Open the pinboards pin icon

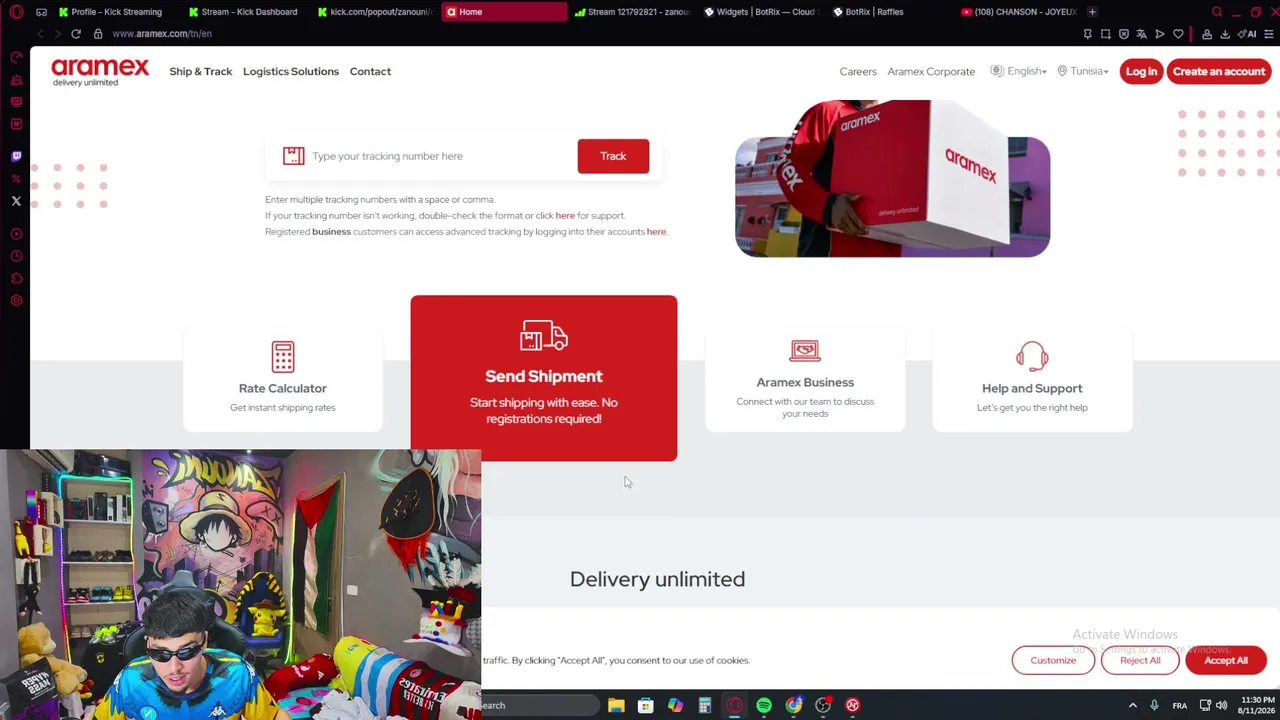point(1088,34)
